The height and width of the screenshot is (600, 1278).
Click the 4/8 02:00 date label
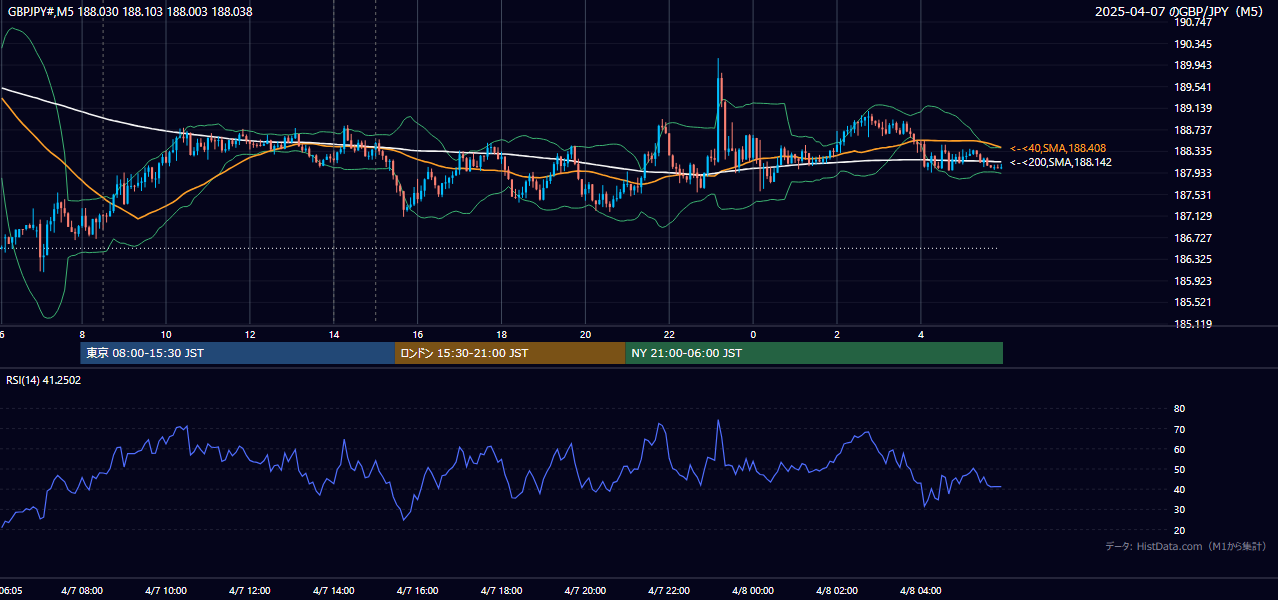point(837,591)
